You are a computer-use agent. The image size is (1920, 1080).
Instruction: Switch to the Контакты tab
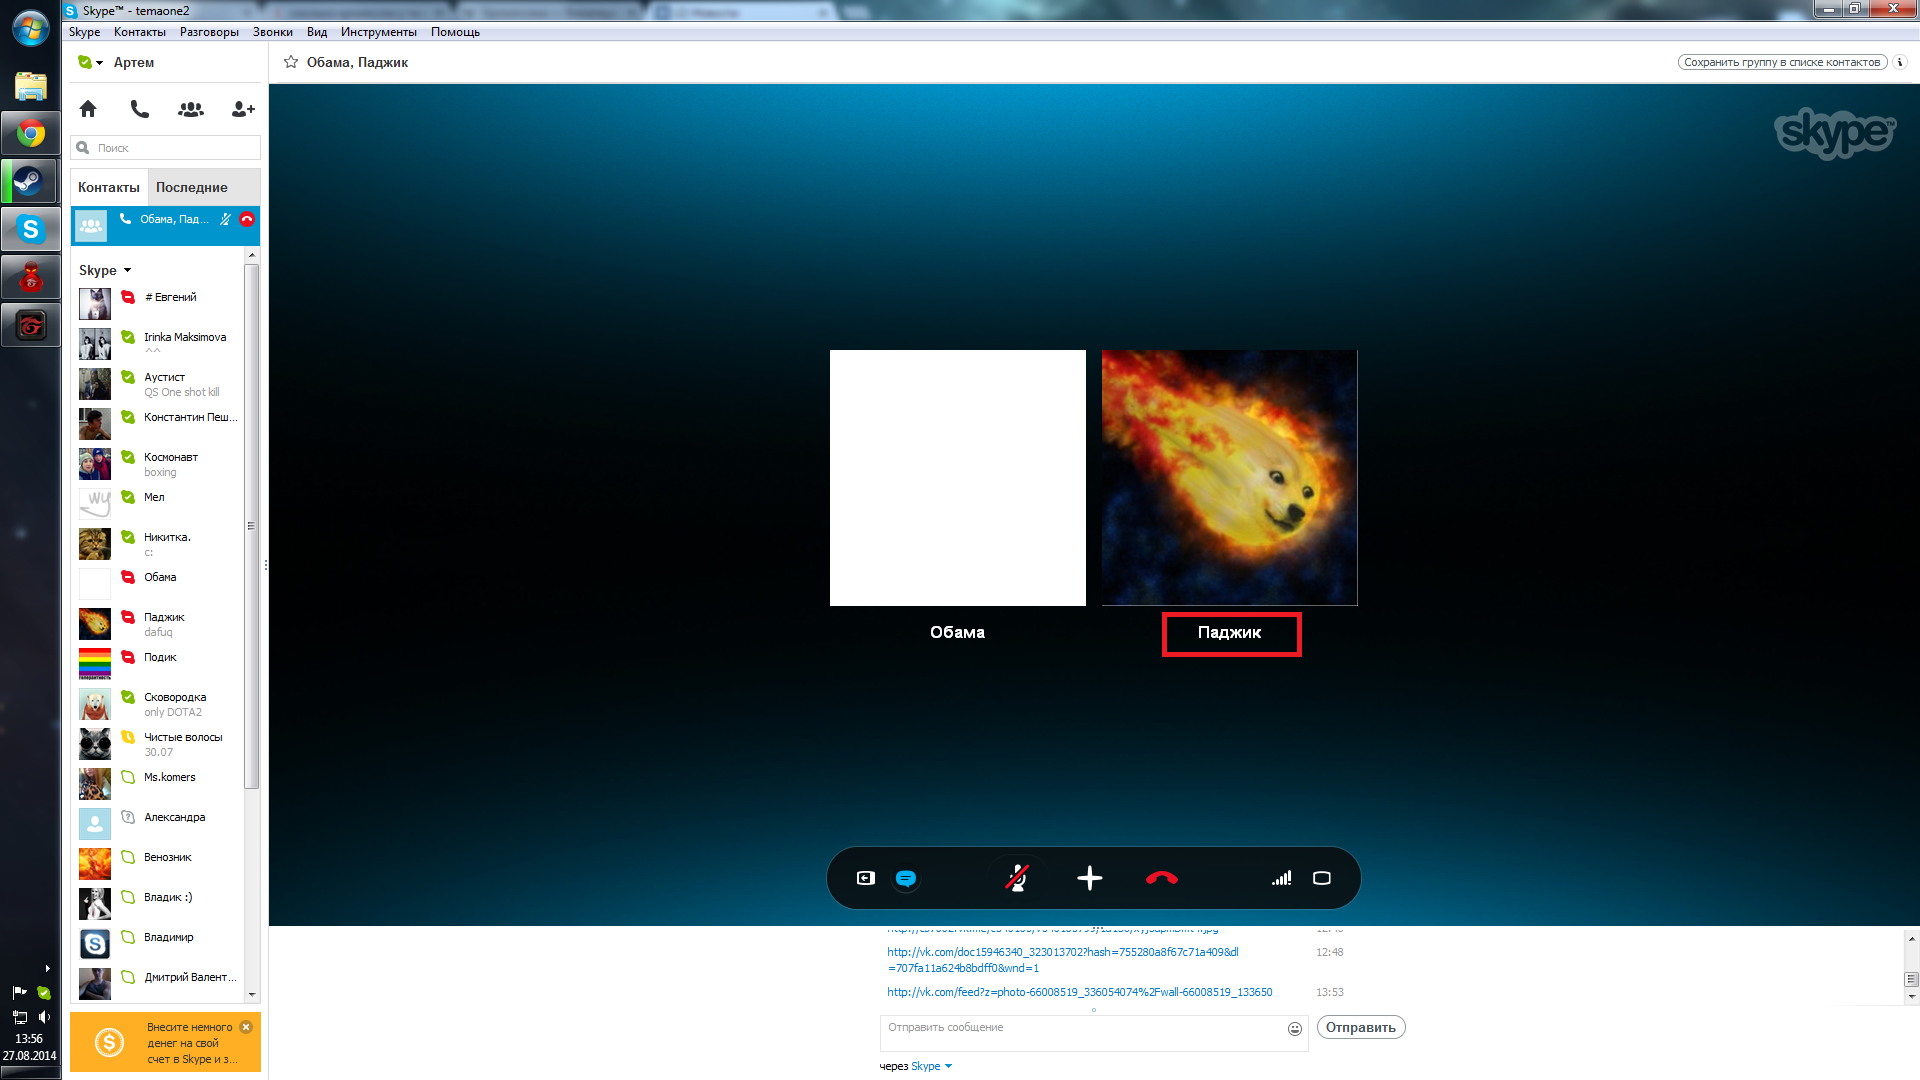(109, 187)
